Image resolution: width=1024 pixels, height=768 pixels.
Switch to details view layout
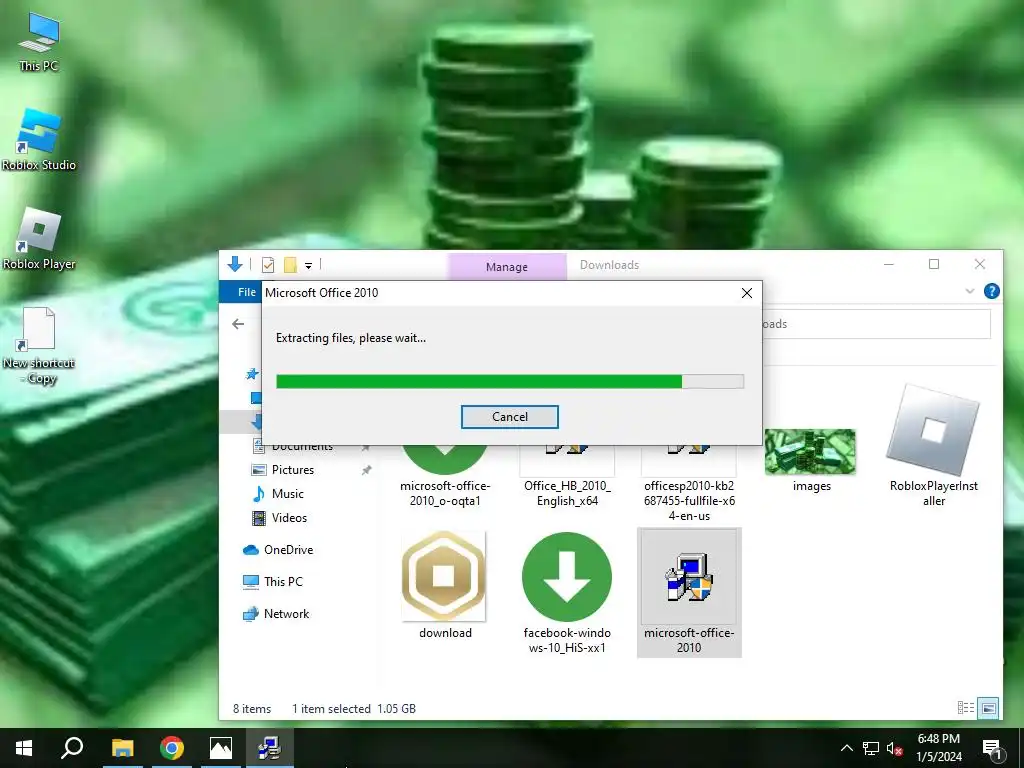point(965,708)
